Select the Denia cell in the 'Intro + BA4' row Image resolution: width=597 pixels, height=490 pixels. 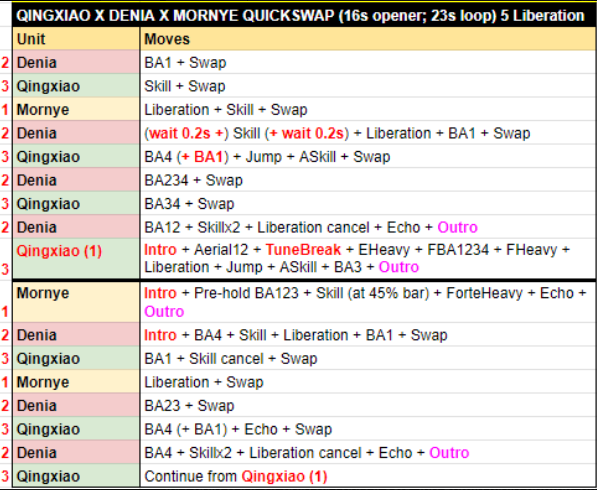click(76, 335)
